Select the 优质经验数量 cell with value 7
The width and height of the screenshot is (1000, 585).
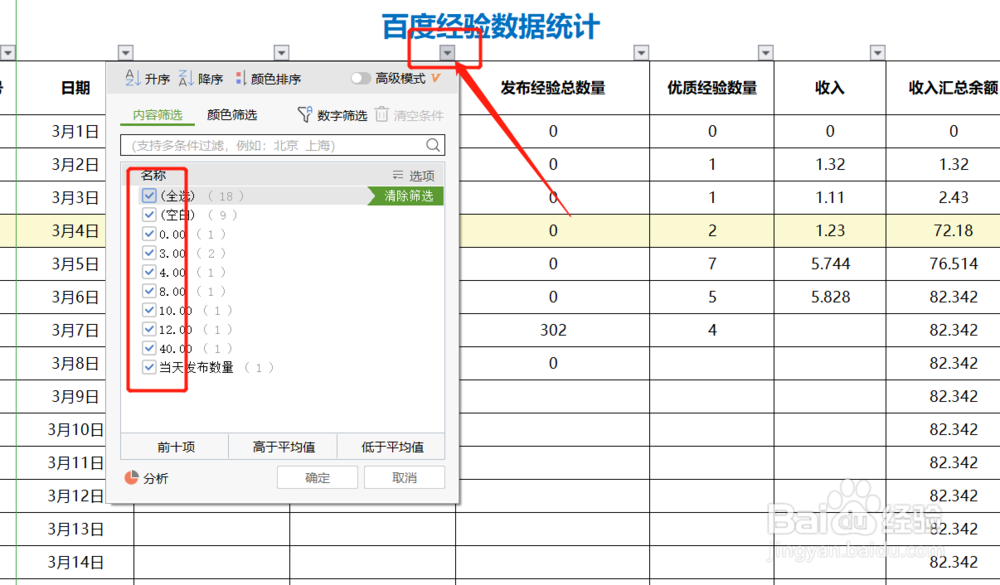(712, 264)
